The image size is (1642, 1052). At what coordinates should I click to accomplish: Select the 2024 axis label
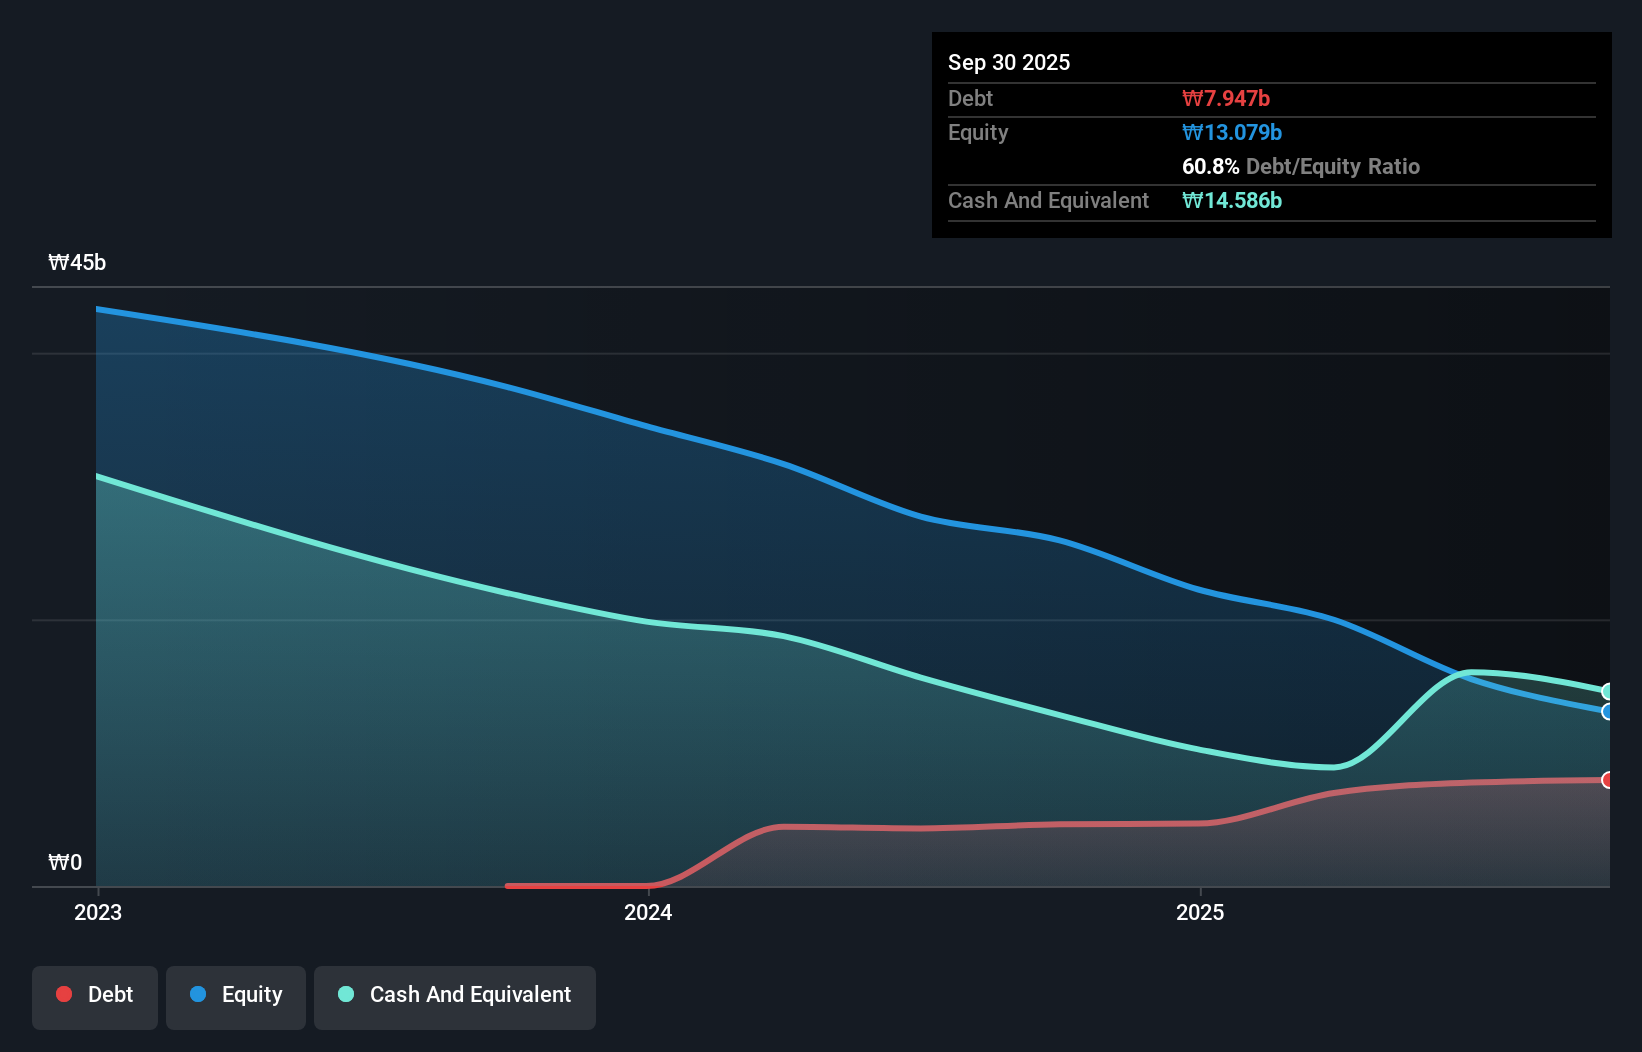coord(648,912)
